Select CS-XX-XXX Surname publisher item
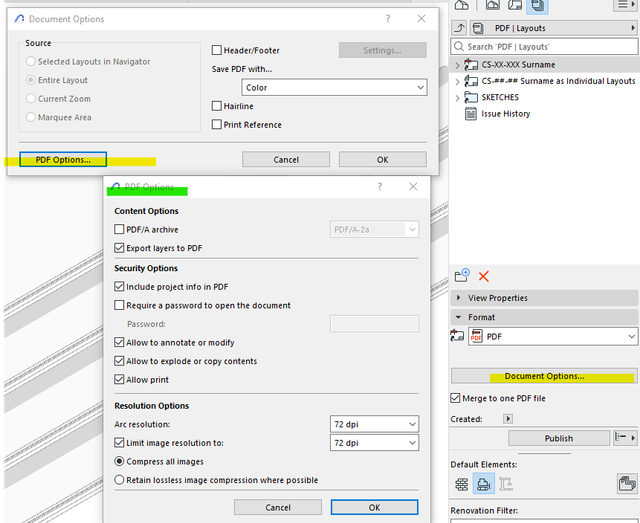This screenshot has width=640, height=523. pos(518,65)
